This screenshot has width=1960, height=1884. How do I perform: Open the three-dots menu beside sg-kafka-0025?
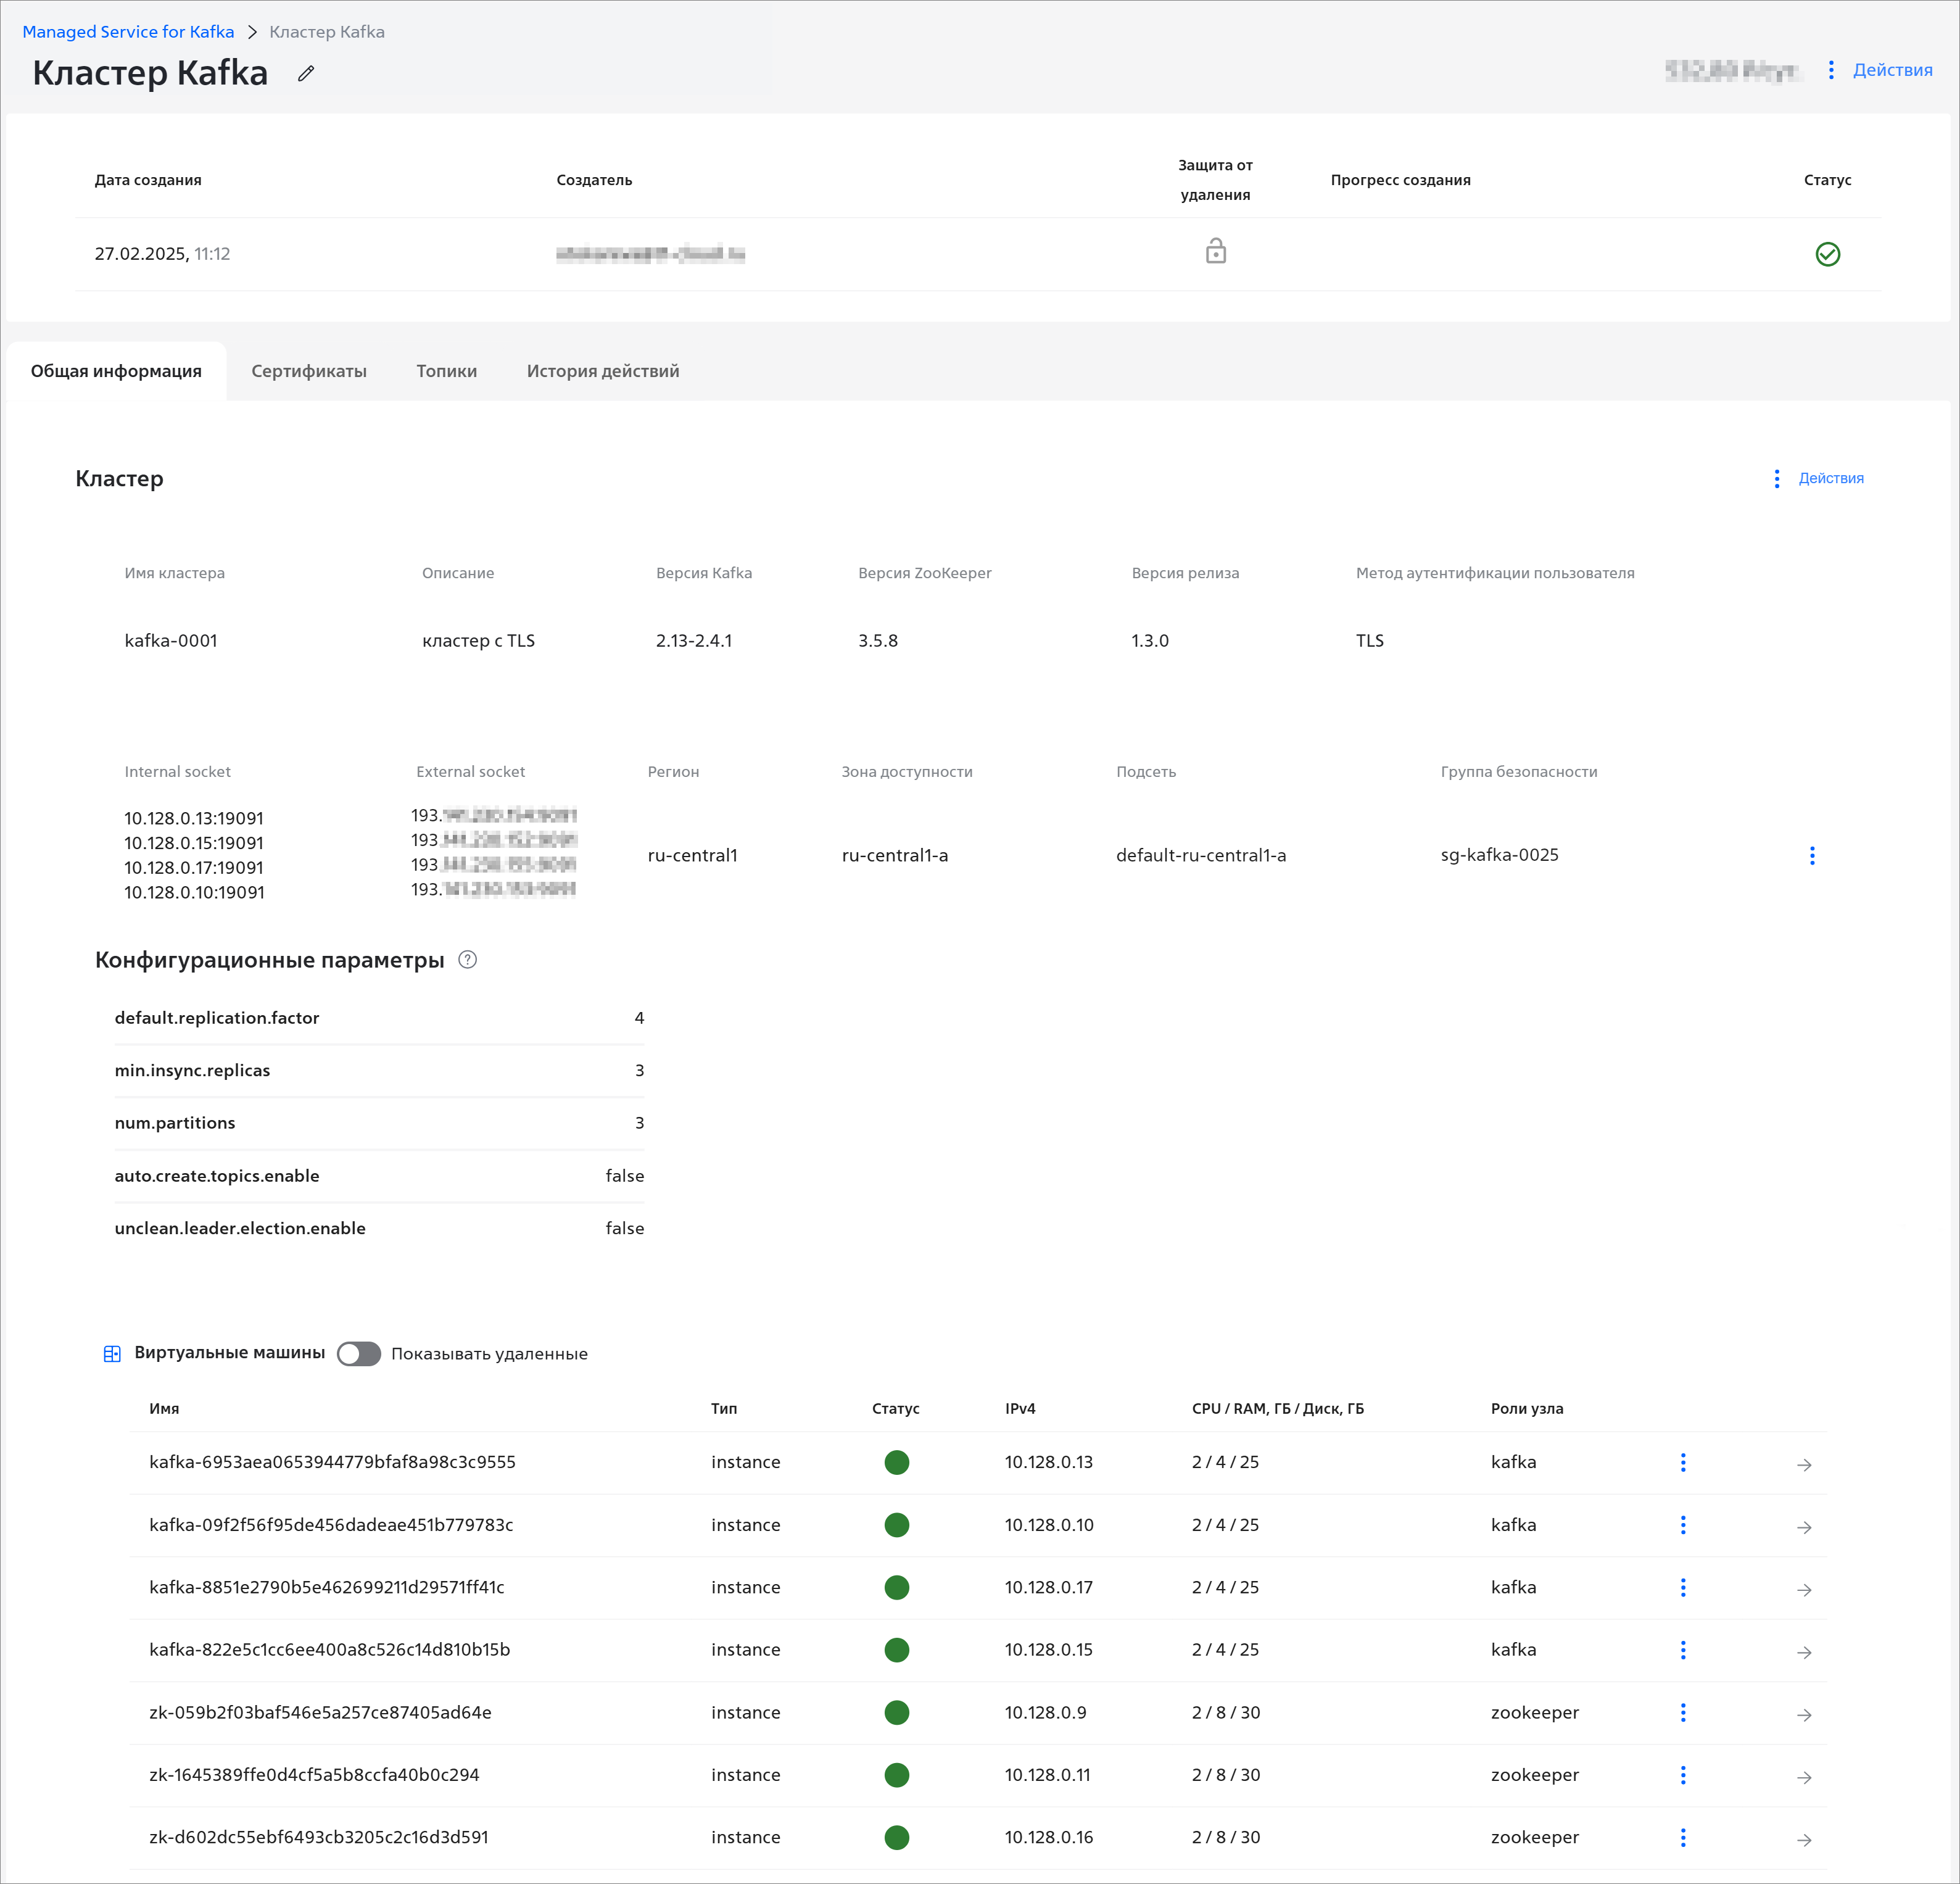(x=1811, y=855)
